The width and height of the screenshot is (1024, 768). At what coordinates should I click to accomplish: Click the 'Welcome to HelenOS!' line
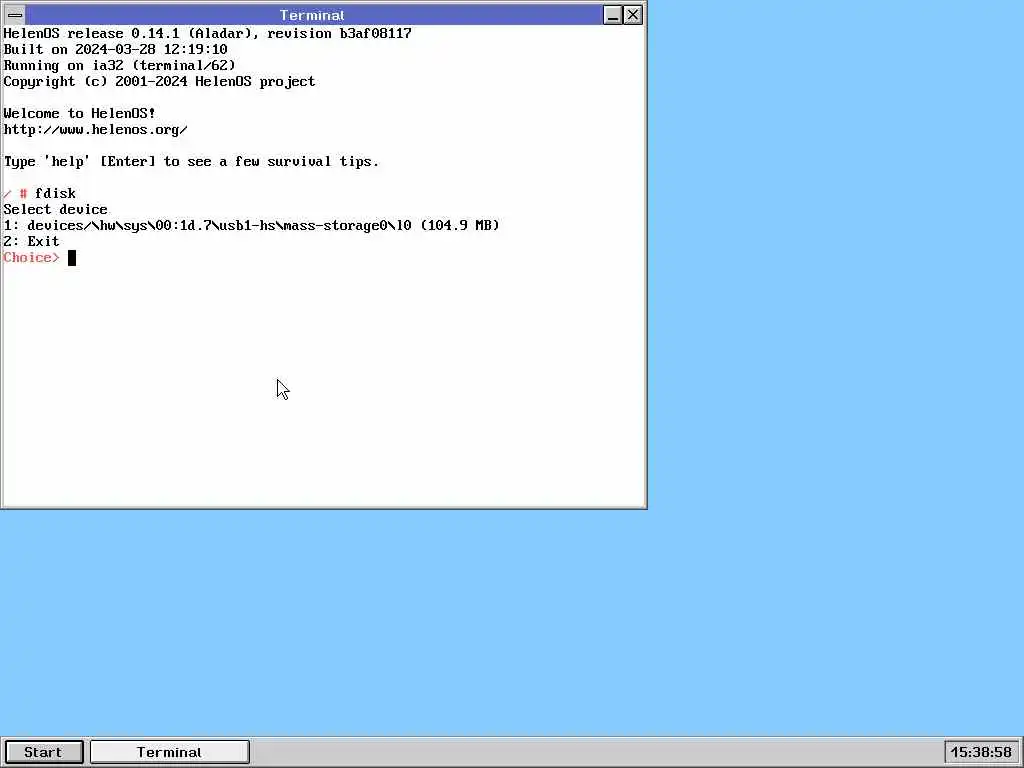click(x=80, y=113)
